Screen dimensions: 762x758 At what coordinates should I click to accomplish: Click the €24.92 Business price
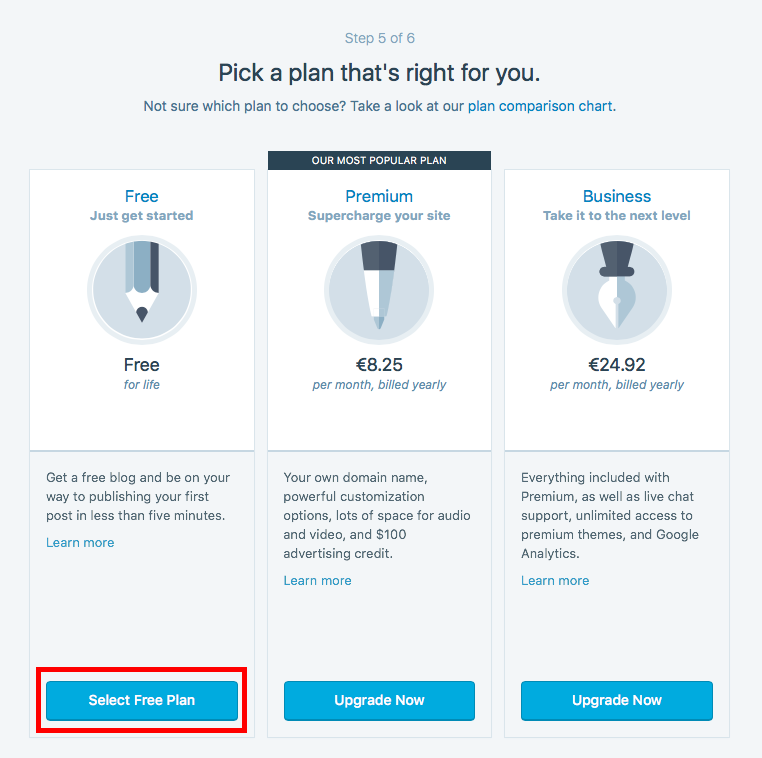point(617,364)
